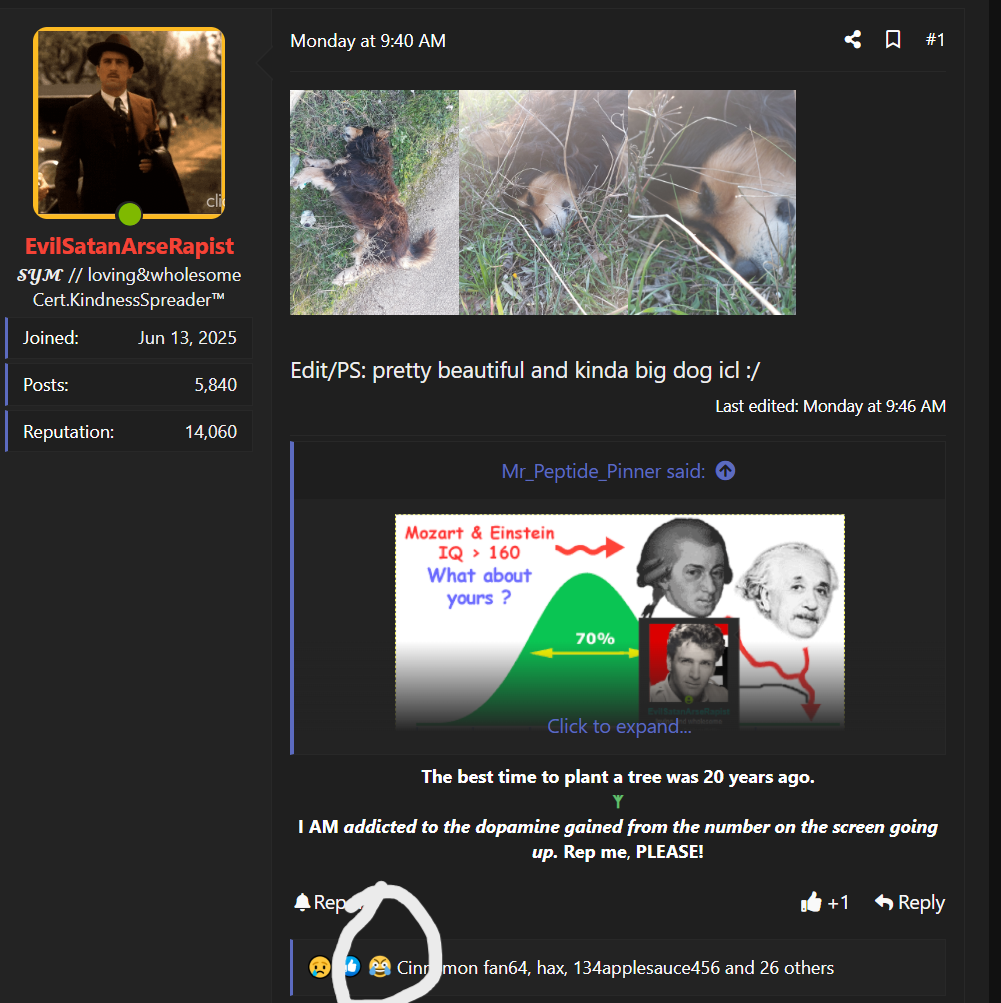
Task: Click the green online status dot on the avatar
Action: [129, 214]
